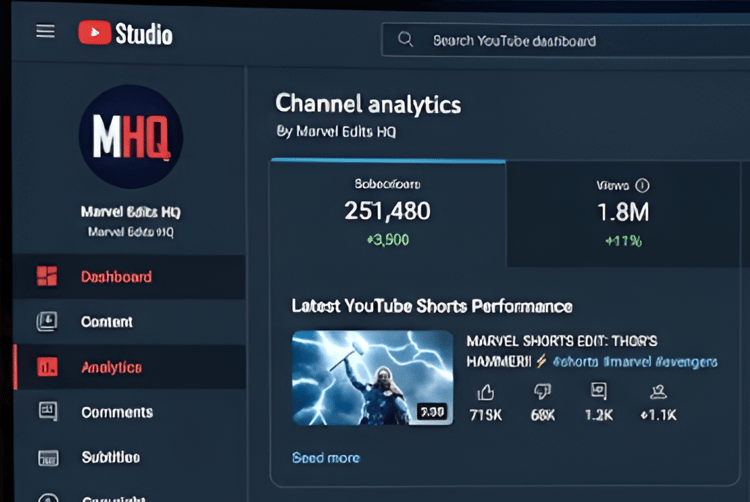Open the MHQ channel avatar

point(131,137)
